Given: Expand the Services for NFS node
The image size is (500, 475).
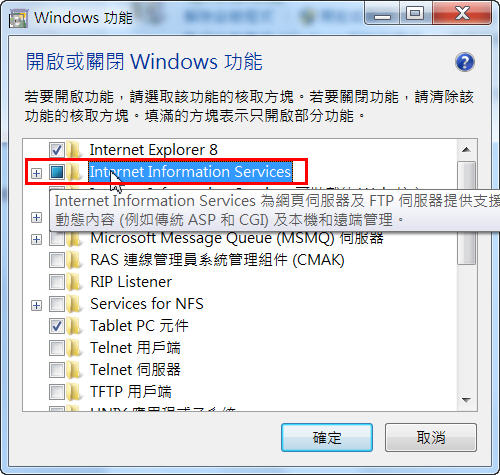Looking at the screenshot, I should pyautogui.click(x=36, y=305).
